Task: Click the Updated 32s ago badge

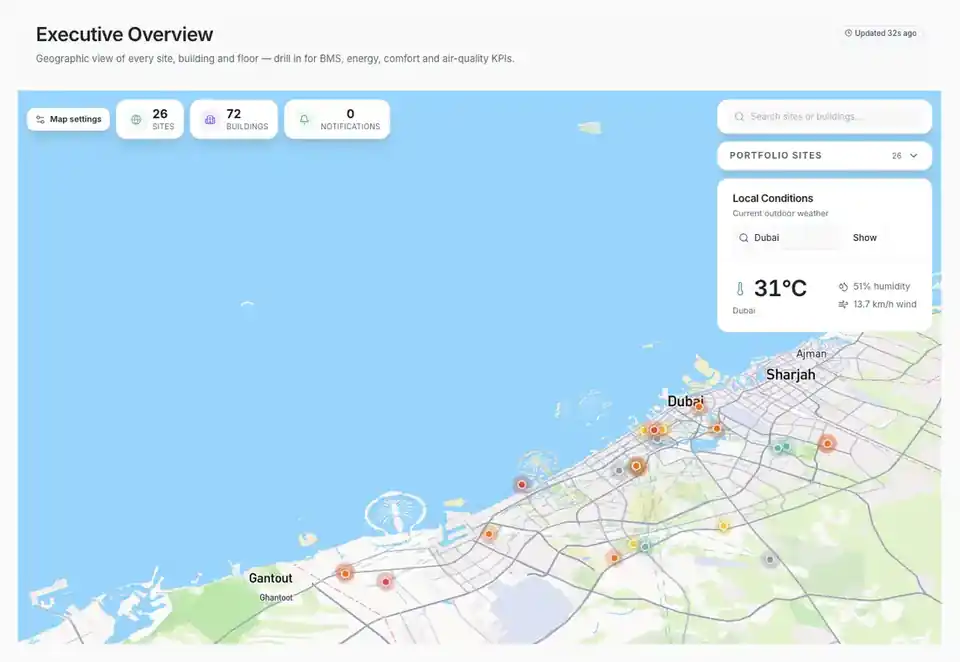Action: tap(880, 33)
